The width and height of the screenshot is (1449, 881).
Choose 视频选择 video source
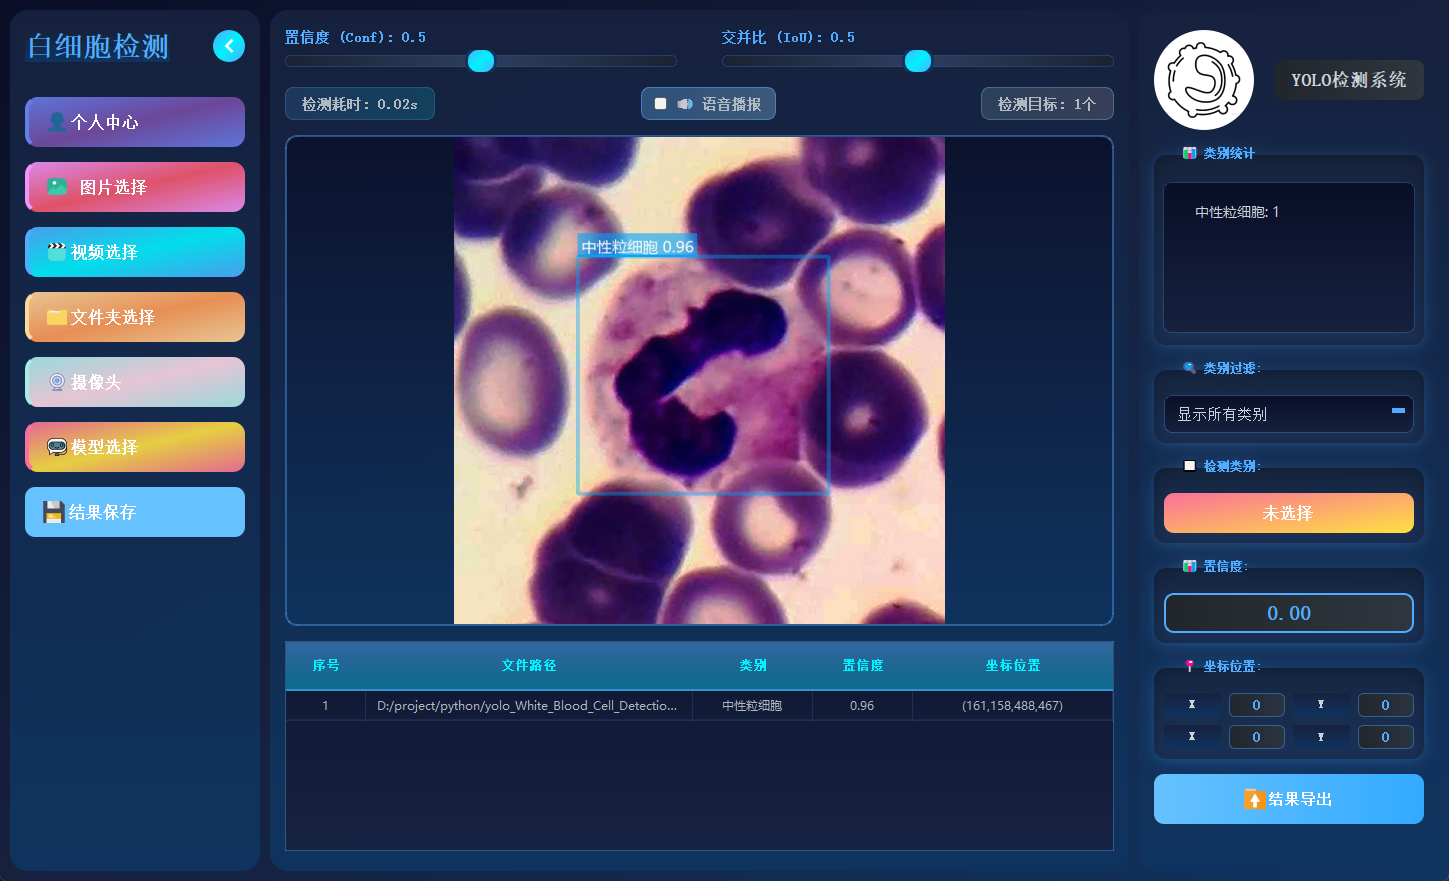pos(135,252)
